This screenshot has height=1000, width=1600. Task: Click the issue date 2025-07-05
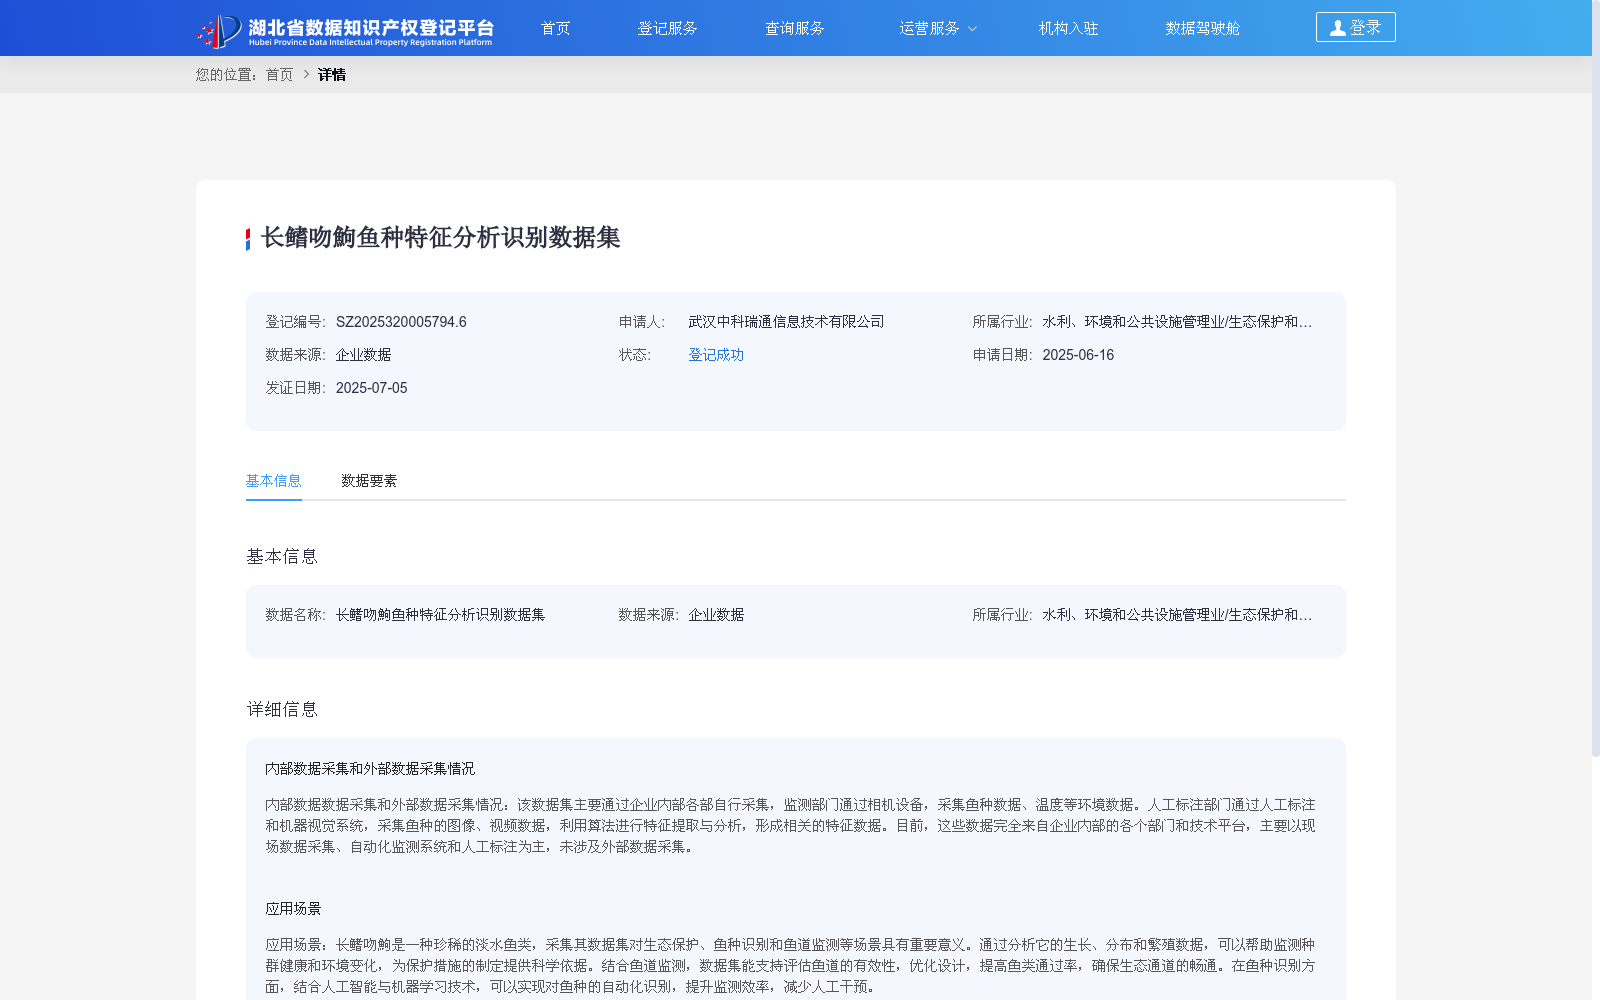point(372,388)
